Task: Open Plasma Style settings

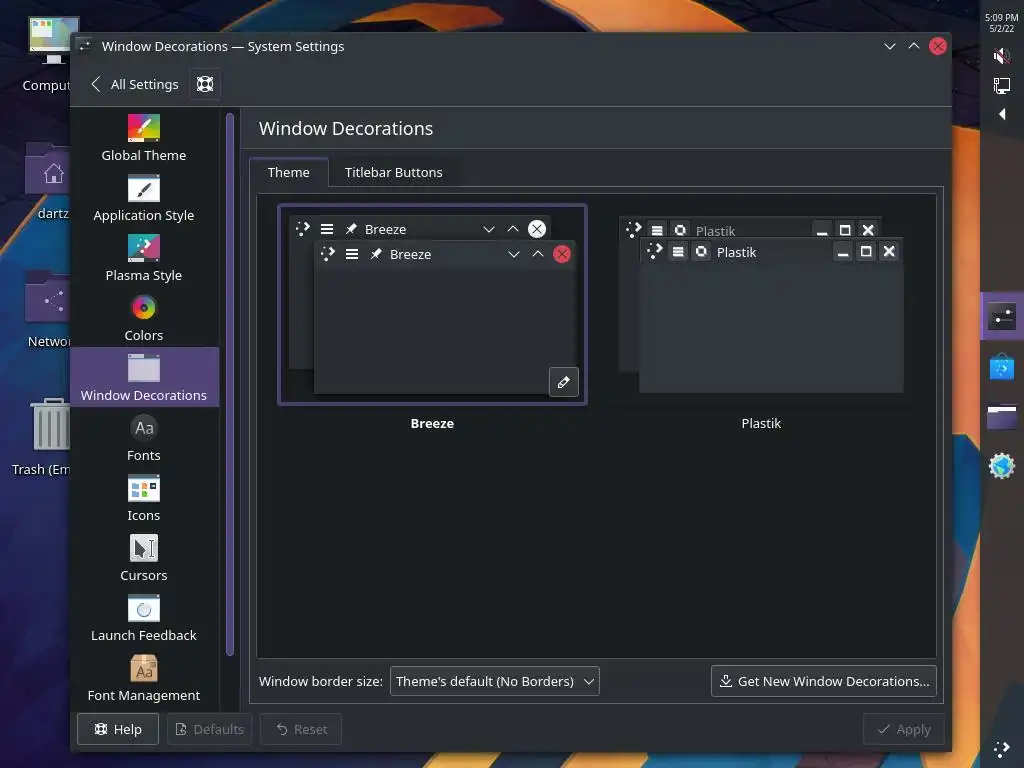Action: click(144, 258)
